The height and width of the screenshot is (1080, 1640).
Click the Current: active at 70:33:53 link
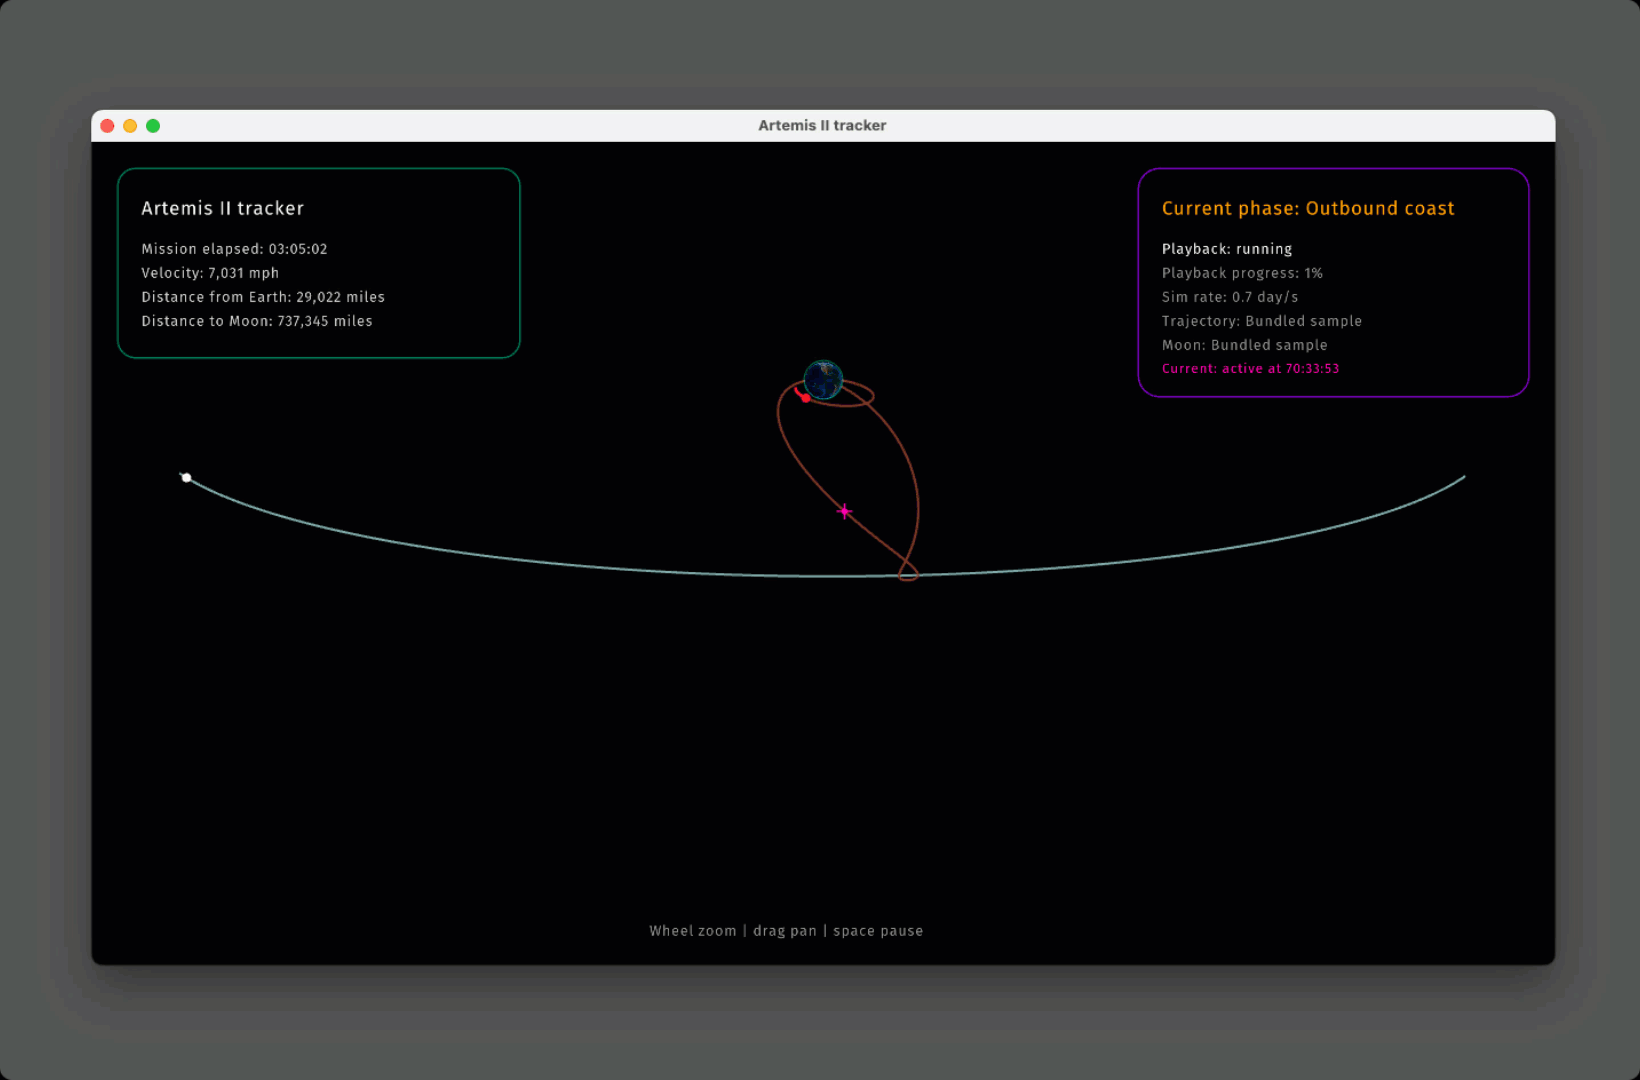tap(1251, 368)
